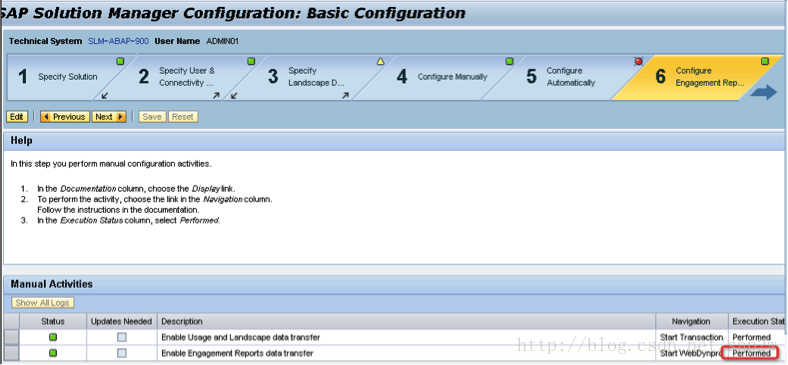The width and height of the screenshot is (788, 365).
Task: Click 'Enable Engagement Reports data transfer' text
Action: [237, 353]
